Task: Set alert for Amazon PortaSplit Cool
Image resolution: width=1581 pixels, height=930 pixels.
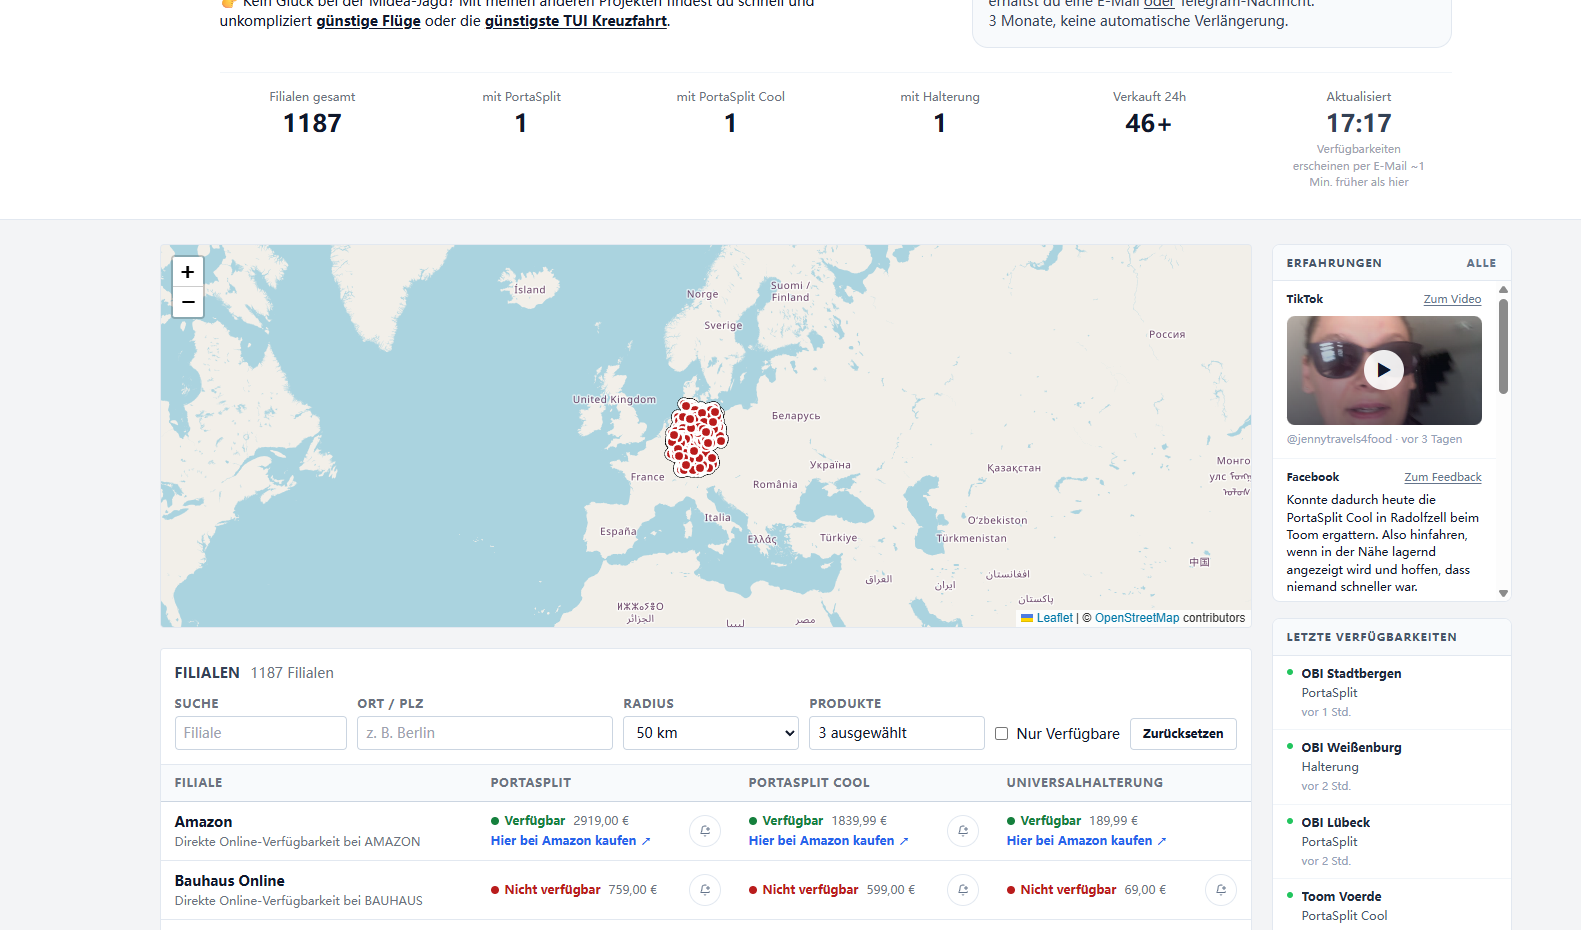Action: coord(963,831)
